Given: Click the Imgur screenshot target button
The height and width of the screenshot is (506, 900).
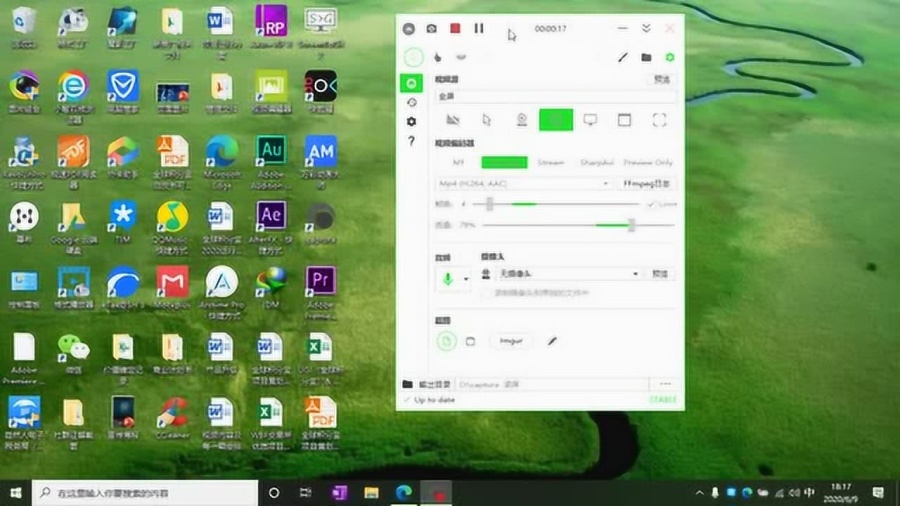Looking at the screenshot, I should (511, 341).
